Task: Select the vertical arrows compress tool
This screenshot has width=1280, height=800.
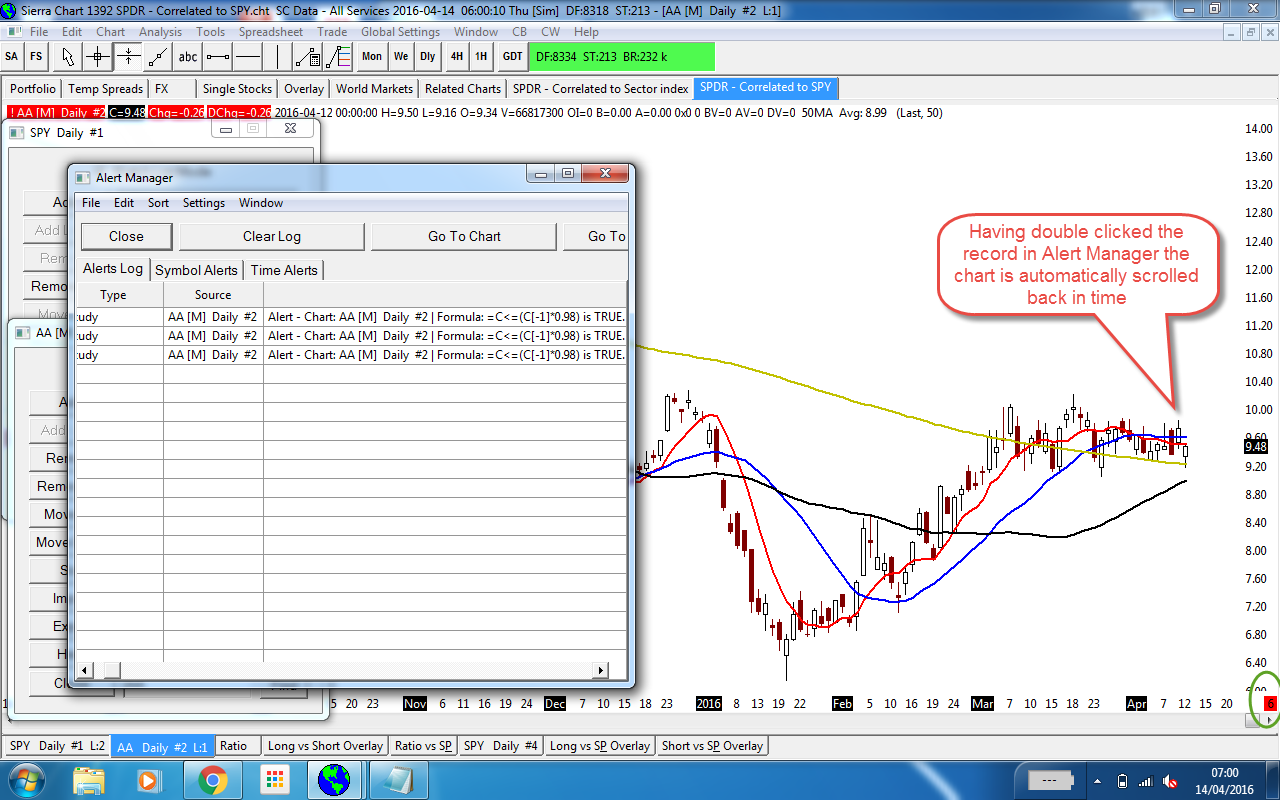Action: (128, 56)
